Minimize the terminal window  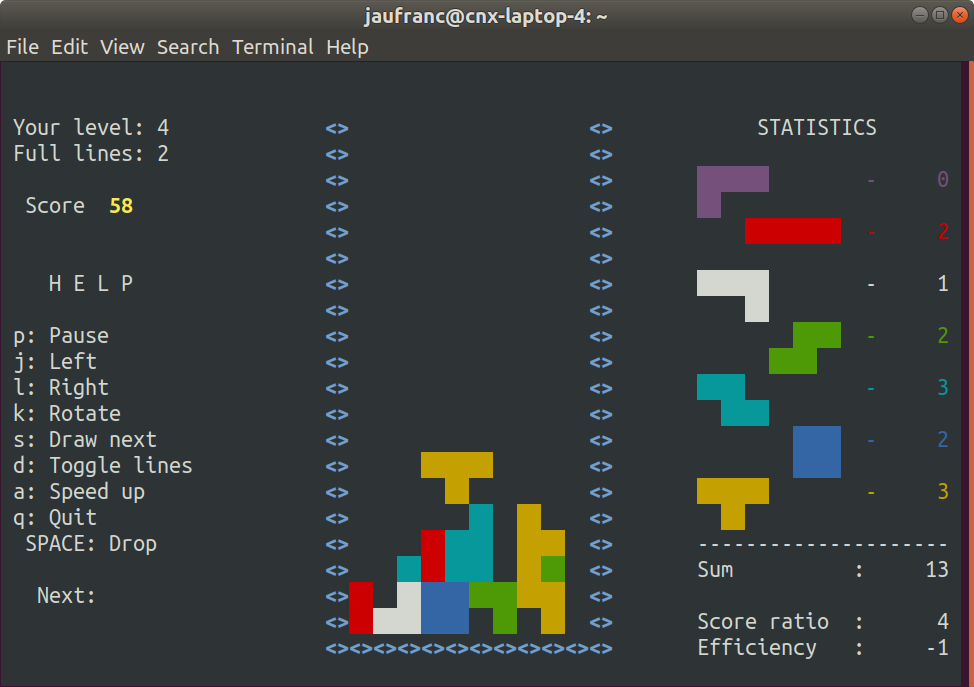(x=920, y=15)
